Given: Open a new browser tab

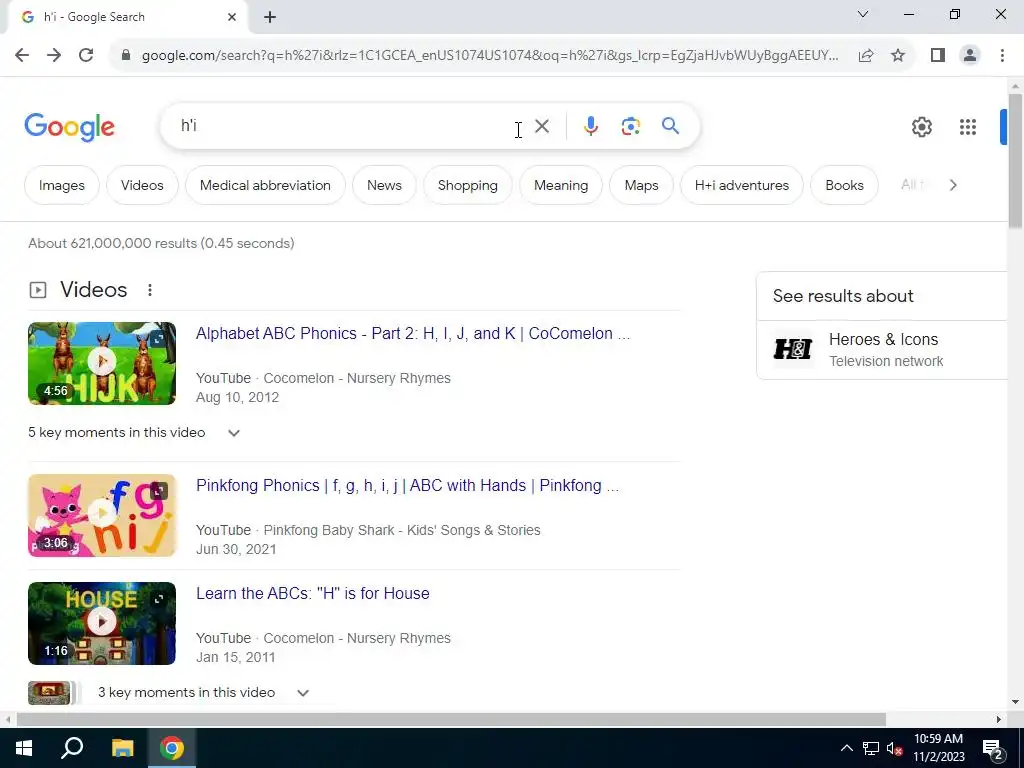Looking at the screenshot, I should [270, 17].
